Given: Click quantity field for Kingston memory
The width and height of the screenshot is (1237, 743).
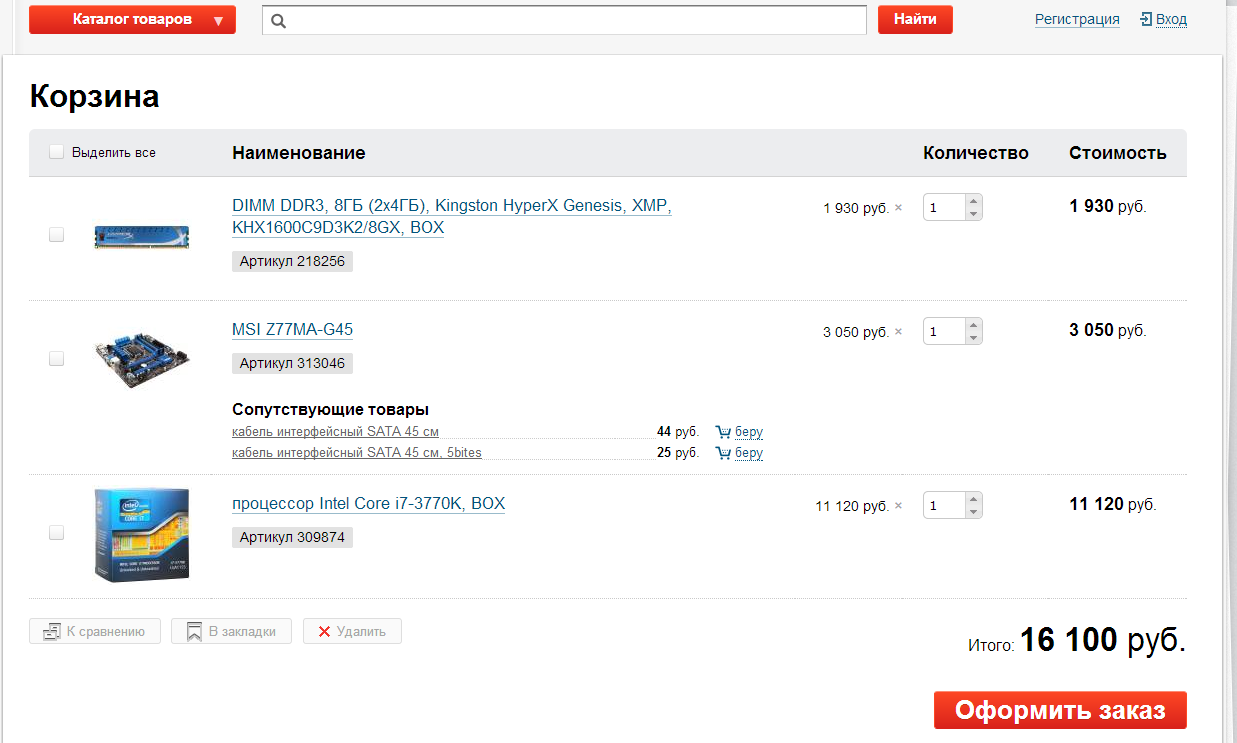Looking at the screenshot, I should 944,207.
